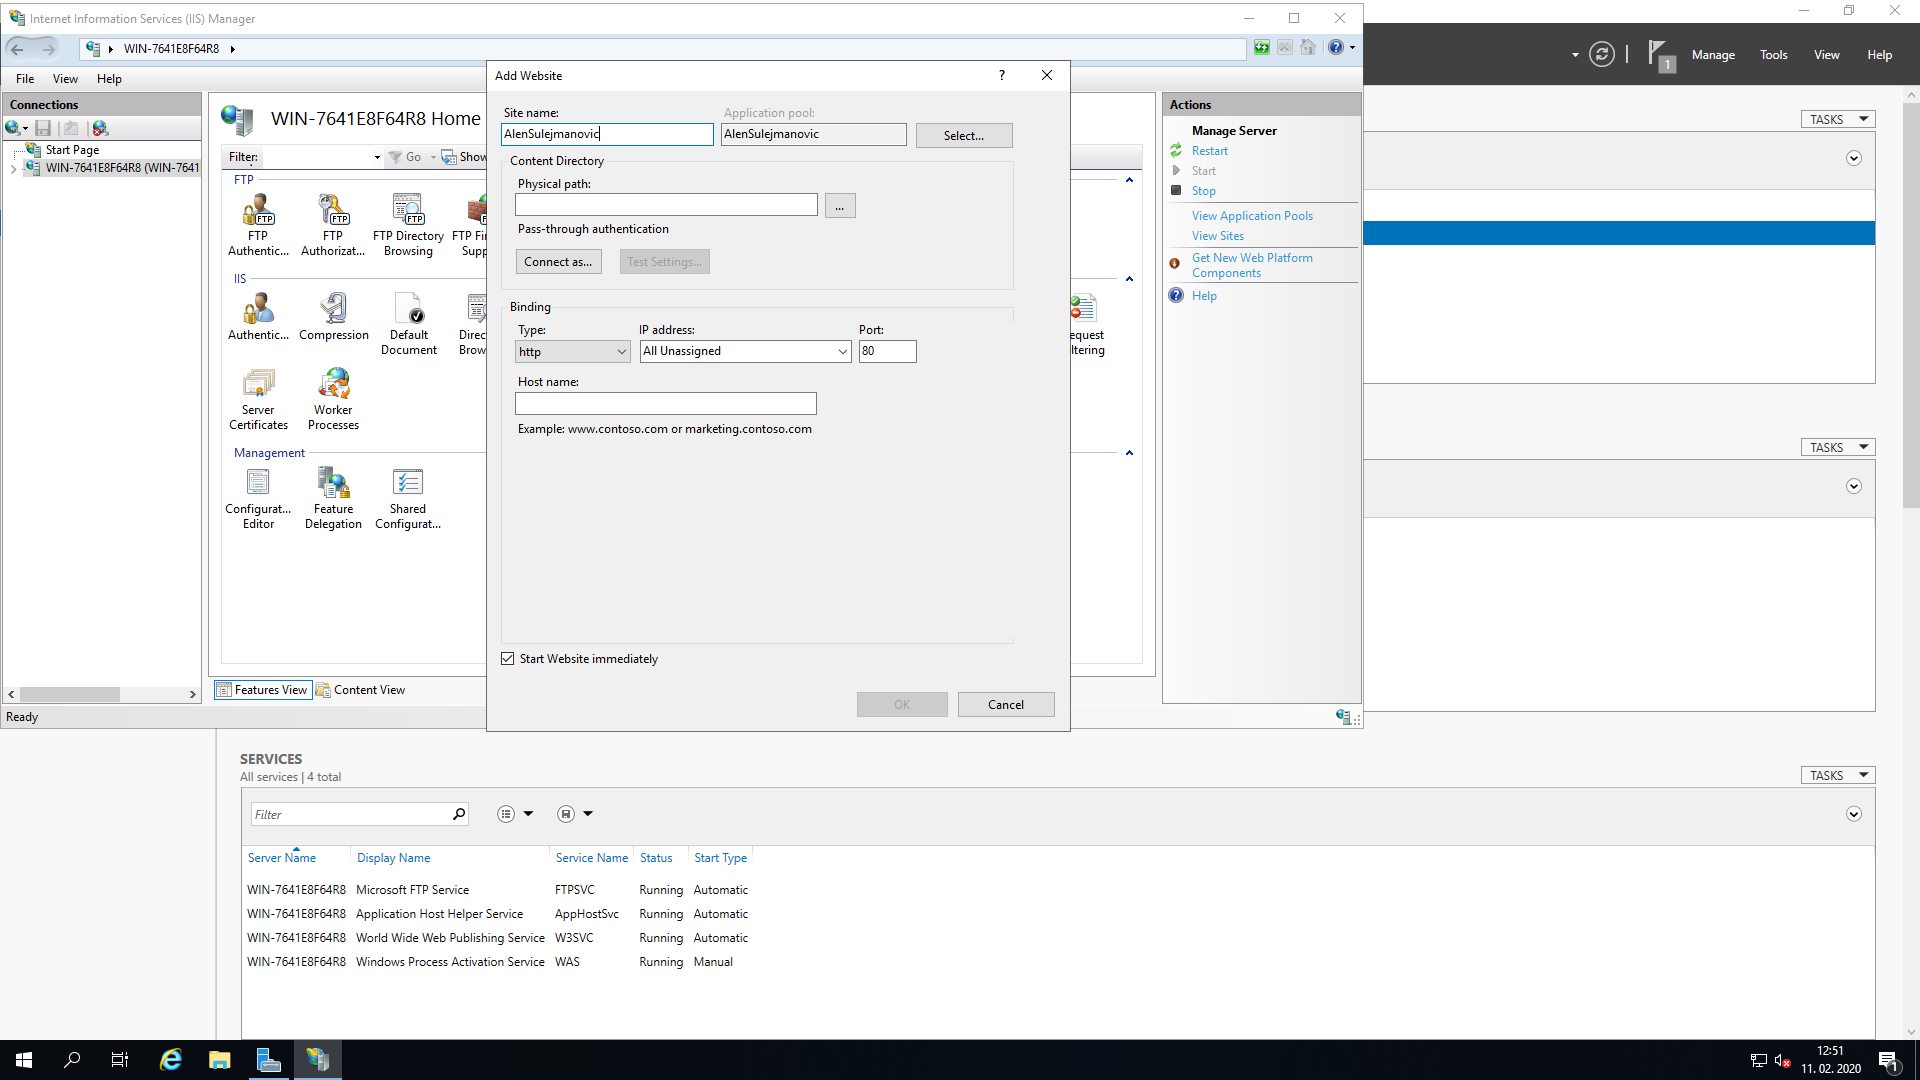This screenshot has width=1920, height=1080.
Task: Open Windows Start menu
Action: click(24, 1060)
